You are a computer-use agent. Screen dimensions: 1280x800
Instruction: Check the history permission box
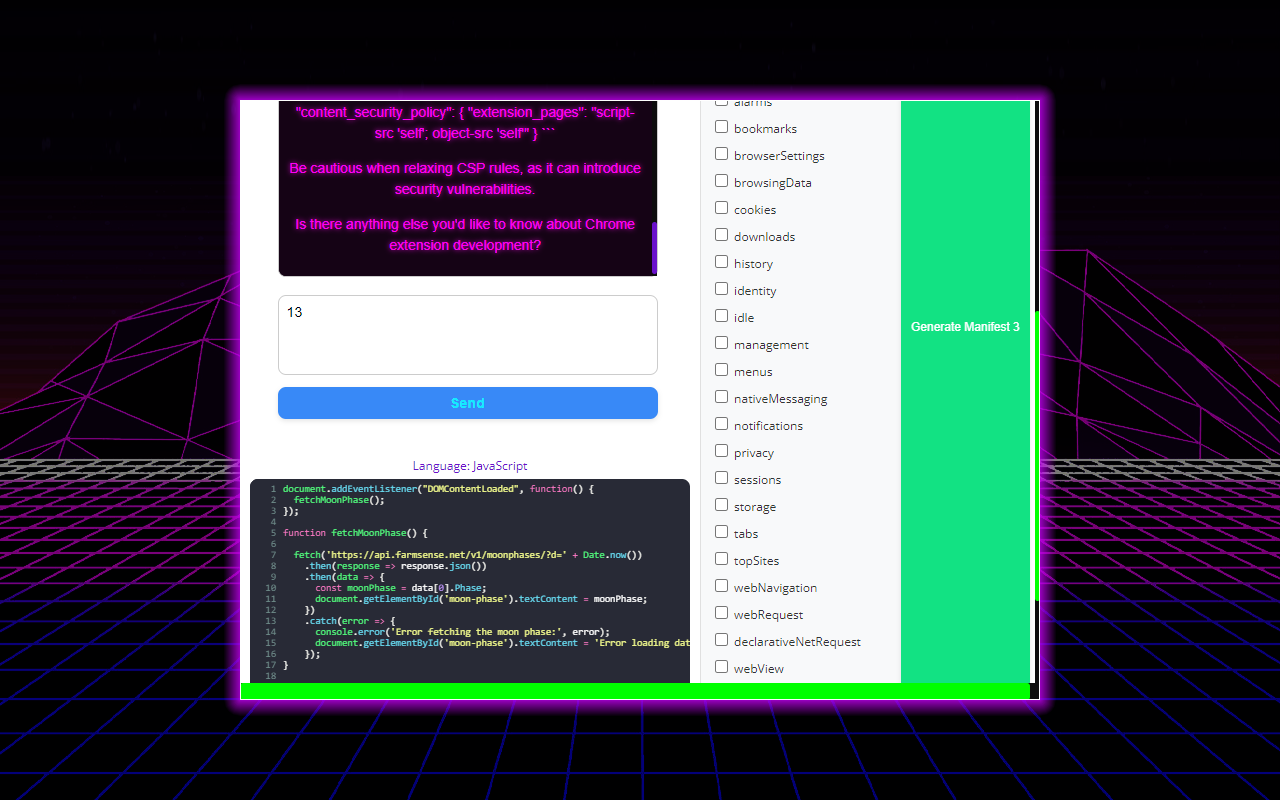(x=721, y=262)
